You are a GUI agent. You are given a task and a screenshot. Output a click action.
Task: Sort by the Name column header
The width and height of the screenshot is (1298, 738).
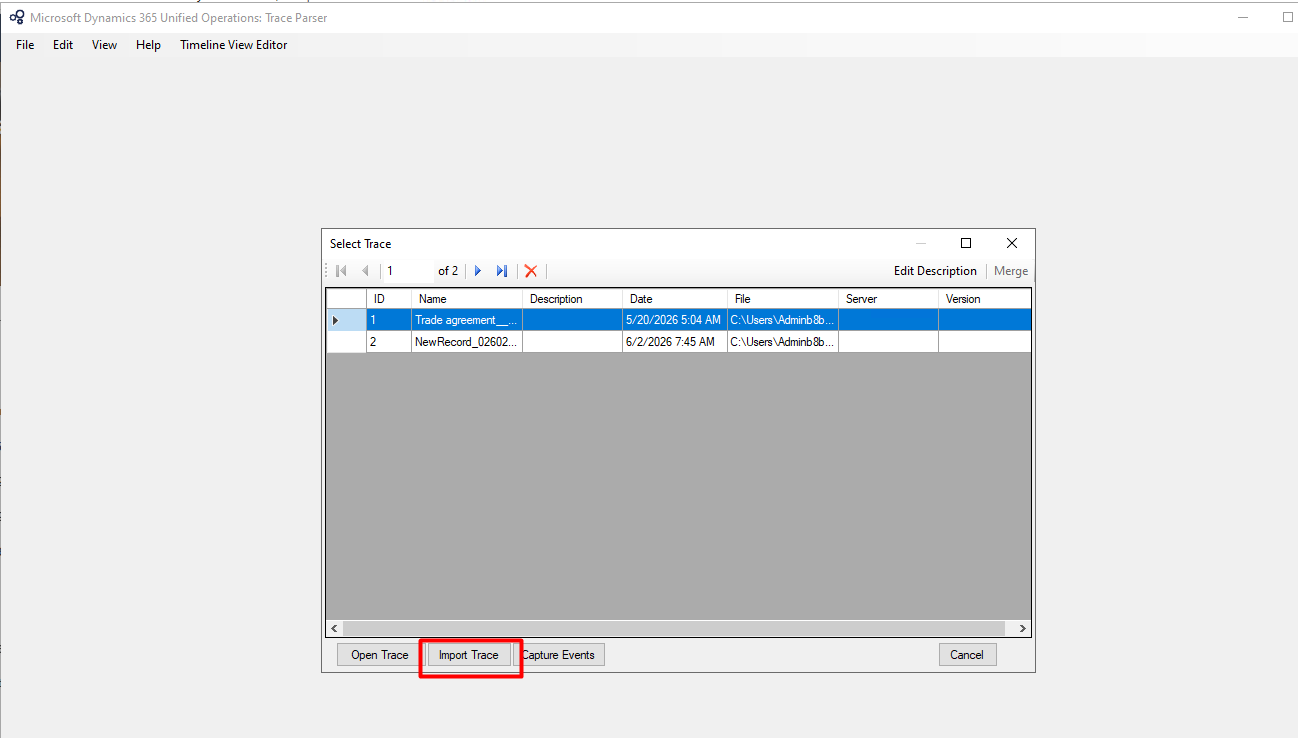tap(466, 299)
